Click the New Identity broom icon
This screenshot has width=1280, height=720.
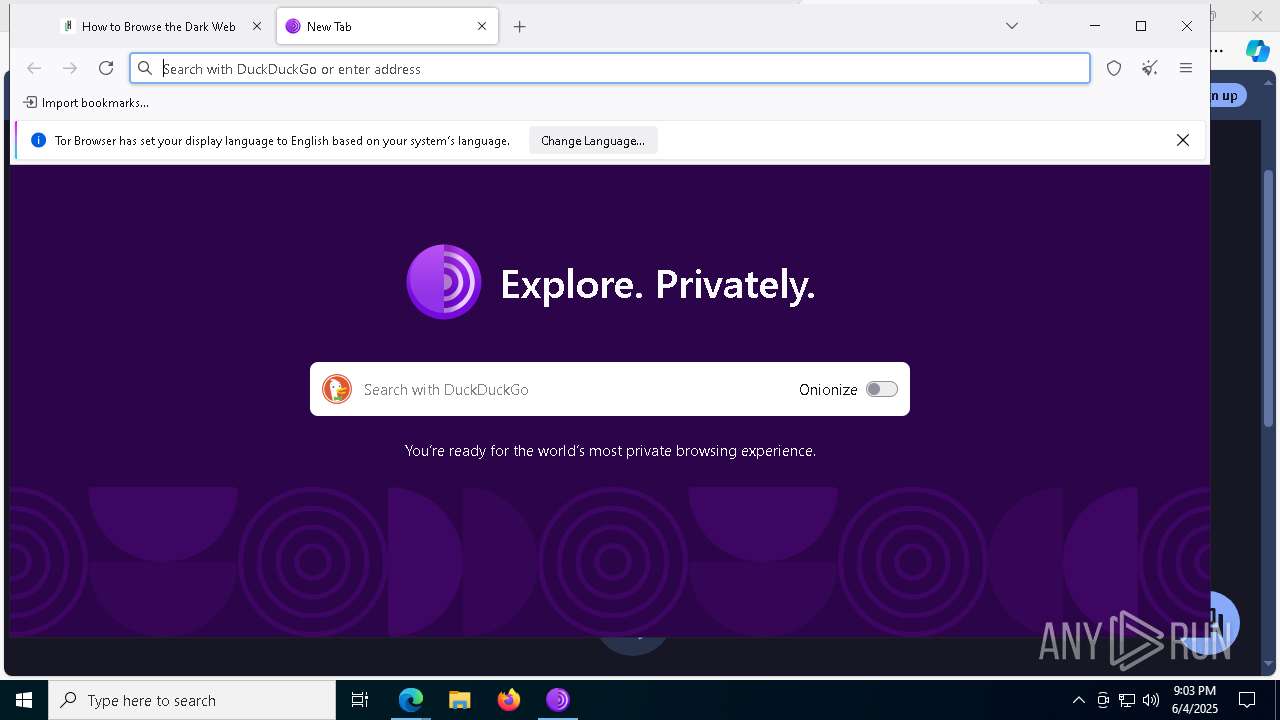point(1150,68)
